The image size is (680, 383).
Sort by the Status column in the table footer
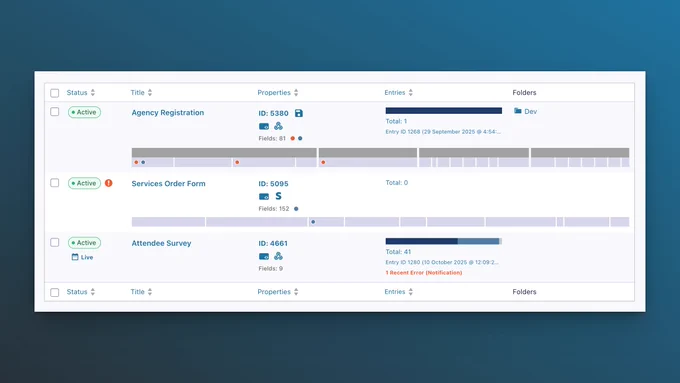pos(81,292)
